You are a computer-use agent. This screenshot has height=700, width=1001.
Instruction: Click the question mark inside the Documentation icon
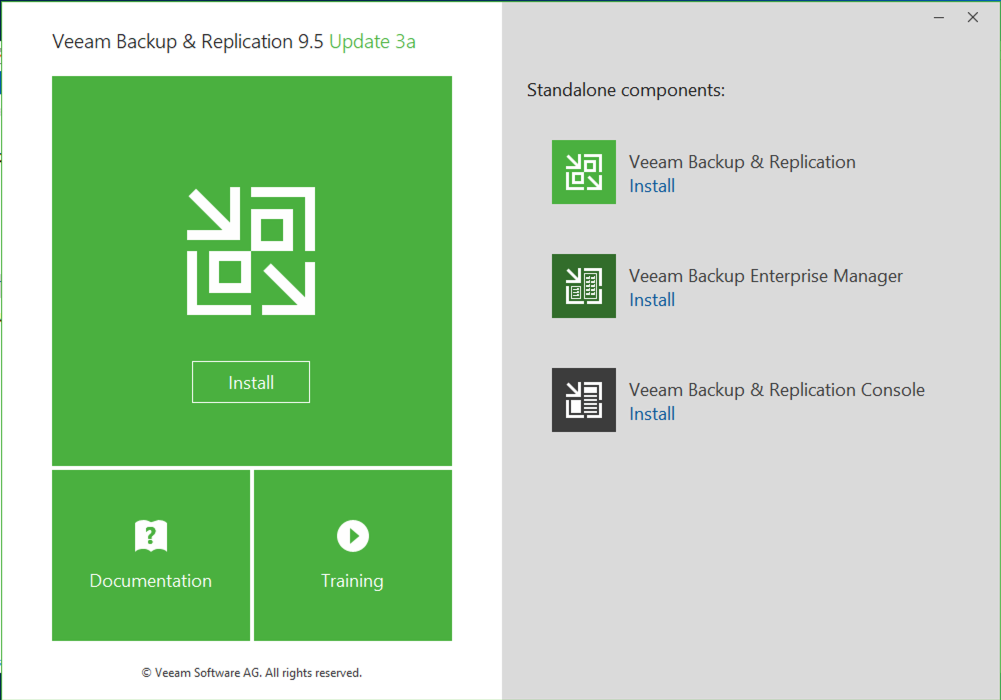152,533
